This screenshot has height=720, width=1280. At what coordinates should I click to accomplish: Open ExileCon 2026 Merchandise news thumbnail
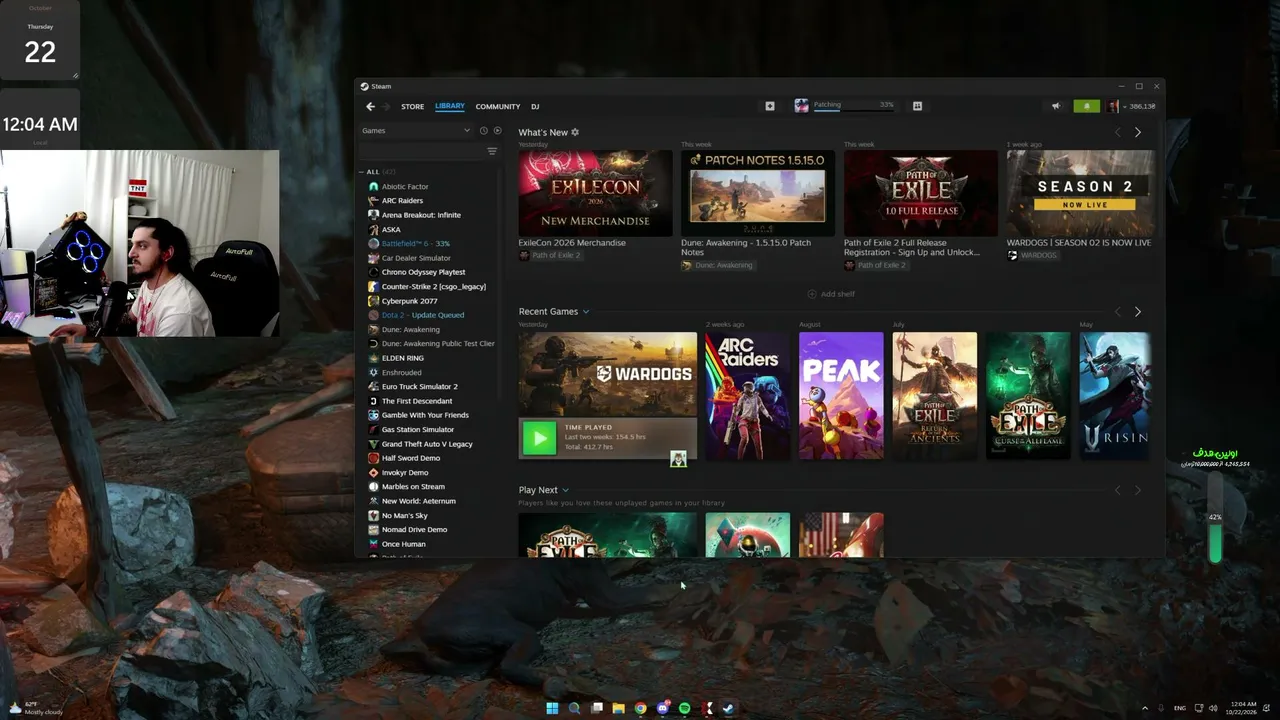[x=595, y=193]
